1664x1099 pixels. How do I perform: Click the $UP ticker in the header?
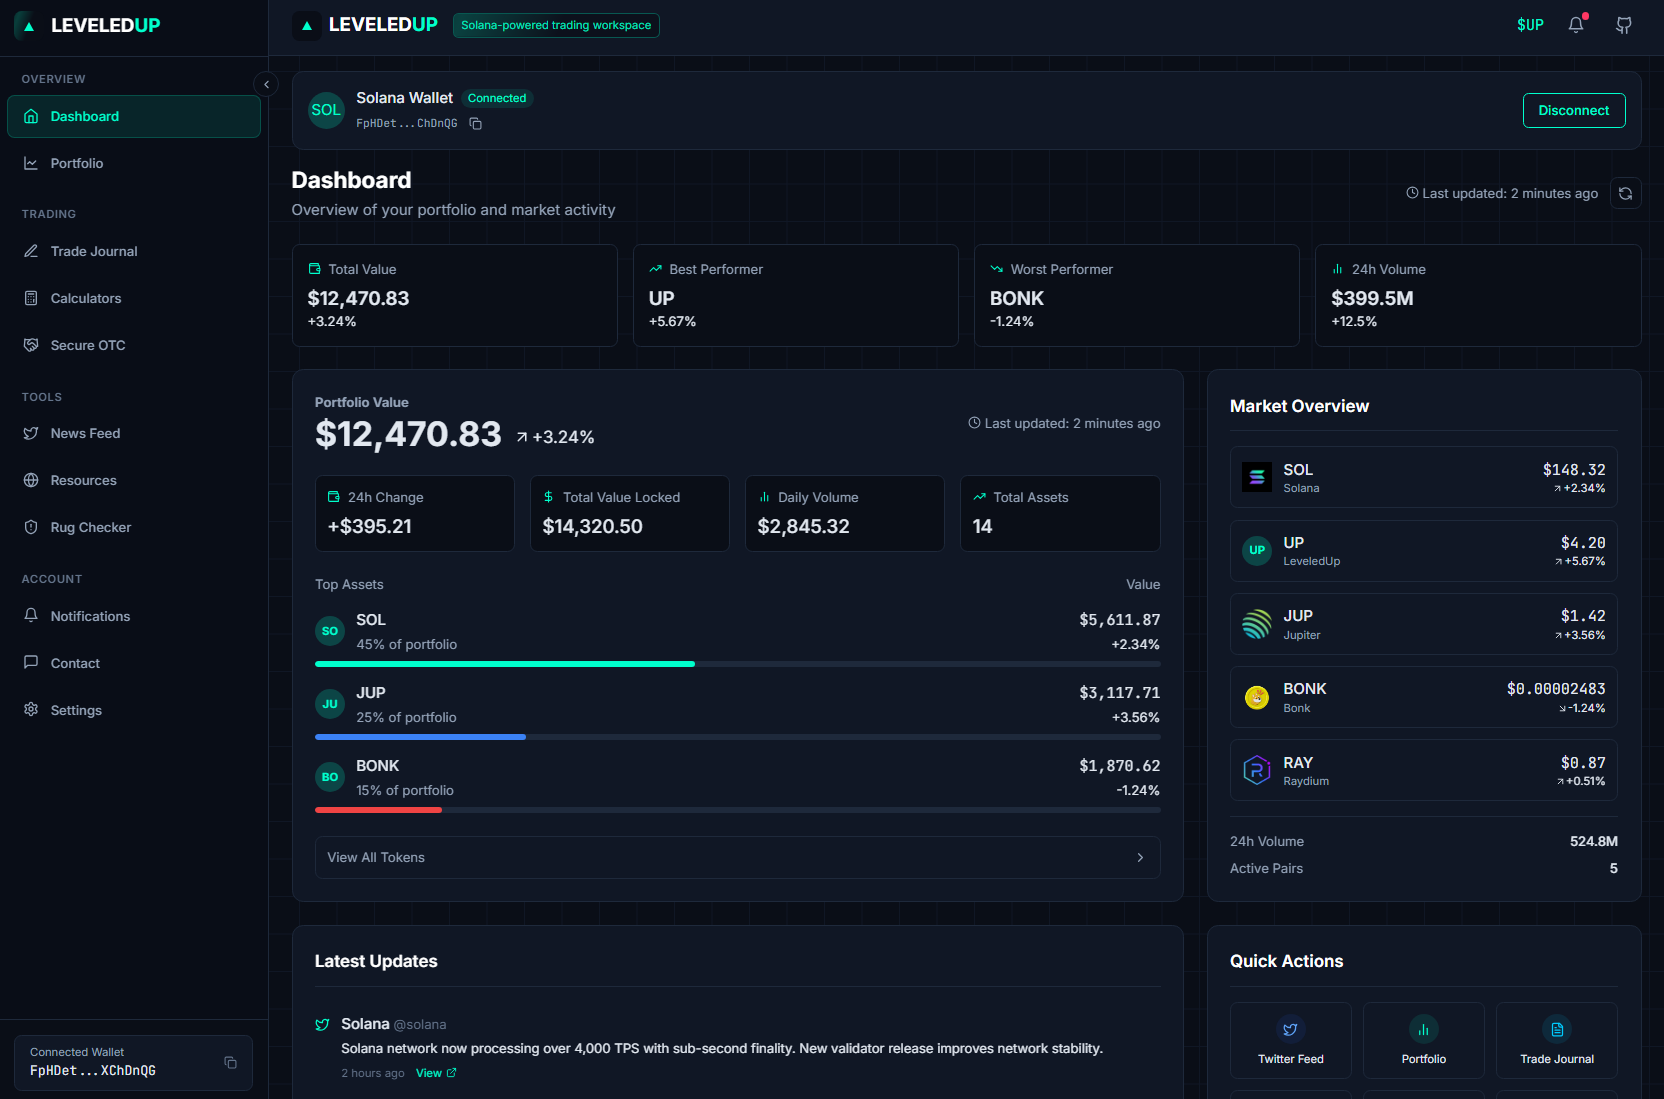point(1530,24)
